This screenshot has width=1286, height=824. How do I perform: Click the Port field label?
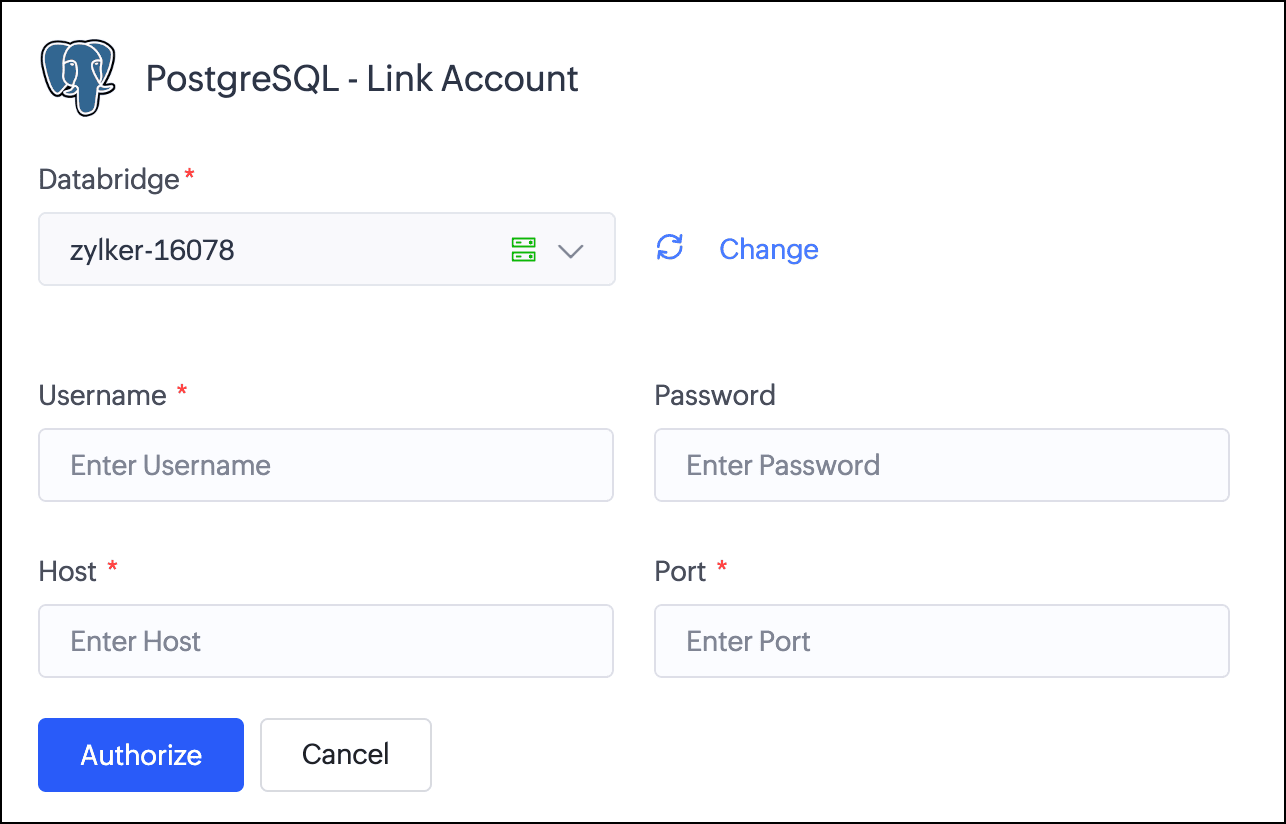[681, 571]
